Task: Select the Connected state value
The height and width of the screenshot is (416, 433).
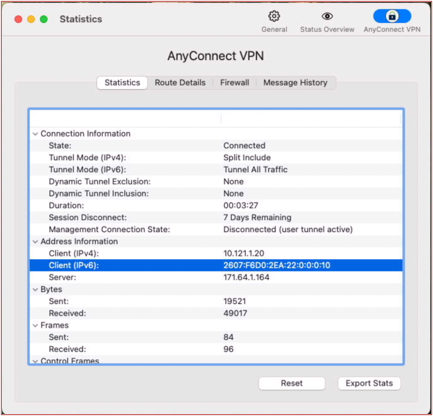Action: pos(244,146)
